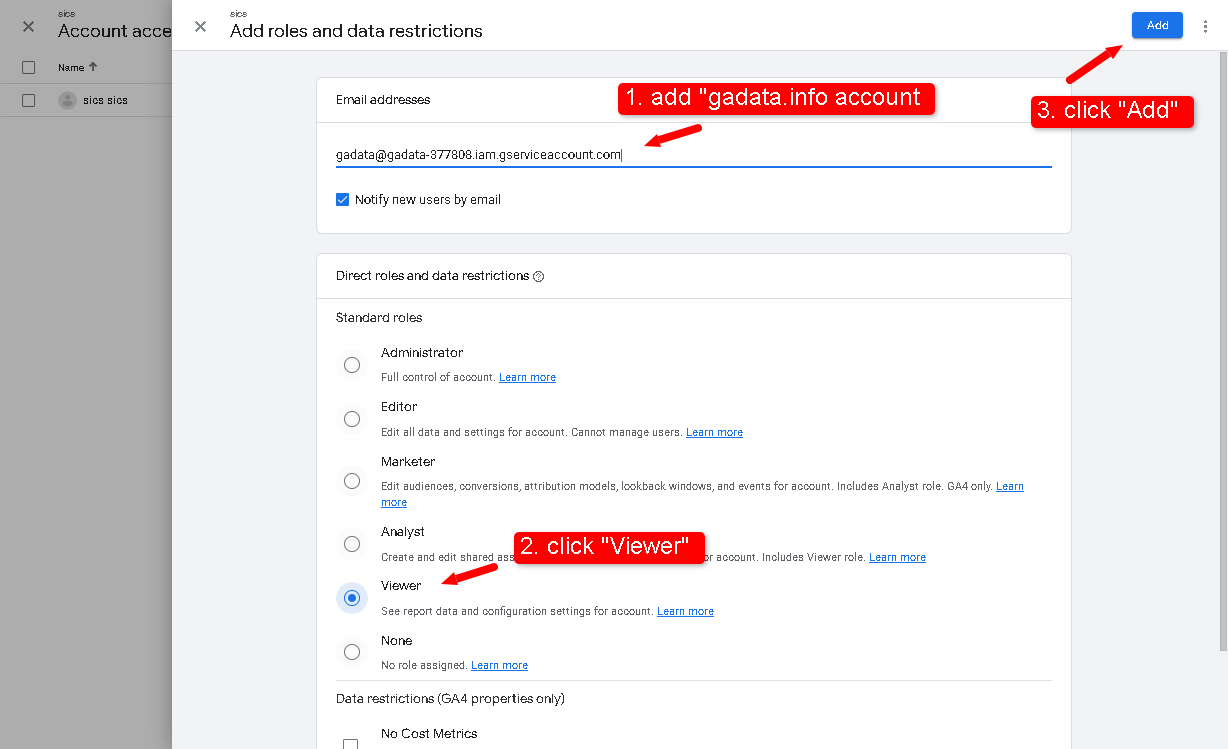Select the Administrator role radio button
Screen dimensions: 1228x749
point(352,365)
